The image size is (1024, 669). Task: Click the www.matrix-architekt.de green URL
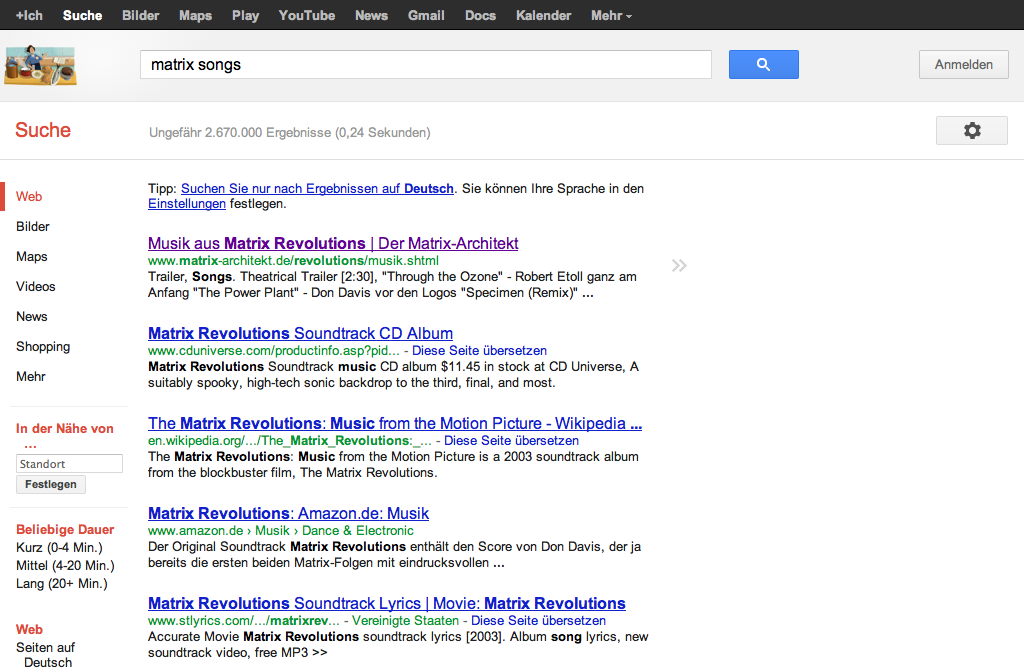(293, 261)
